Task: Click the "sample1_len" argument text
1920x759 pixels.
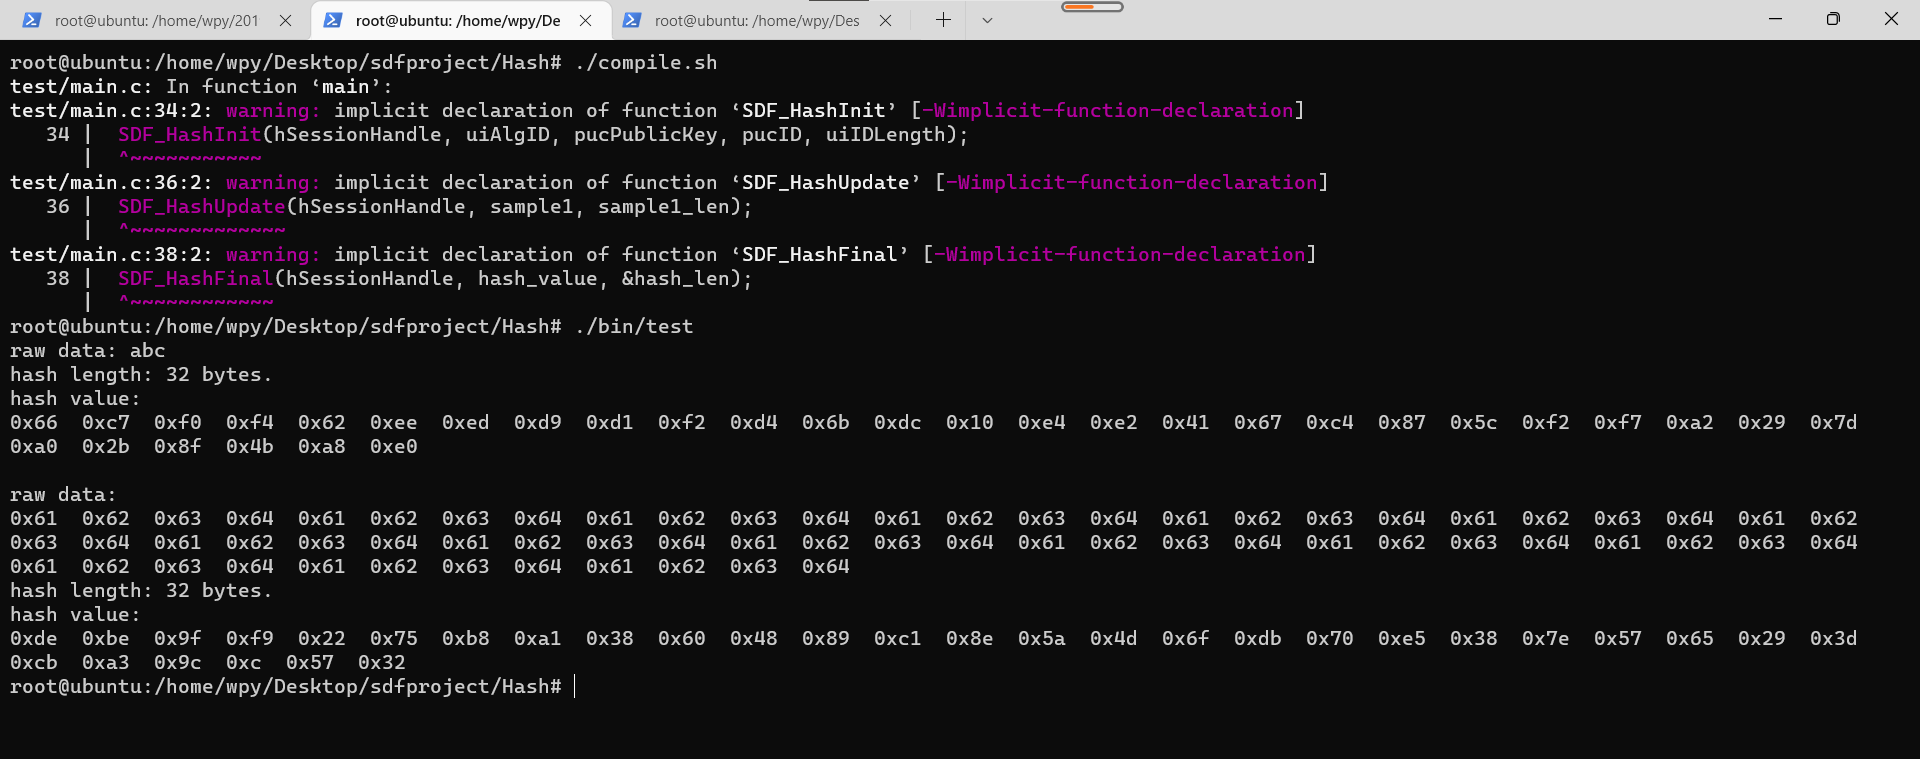Action: tap(664, 206)
